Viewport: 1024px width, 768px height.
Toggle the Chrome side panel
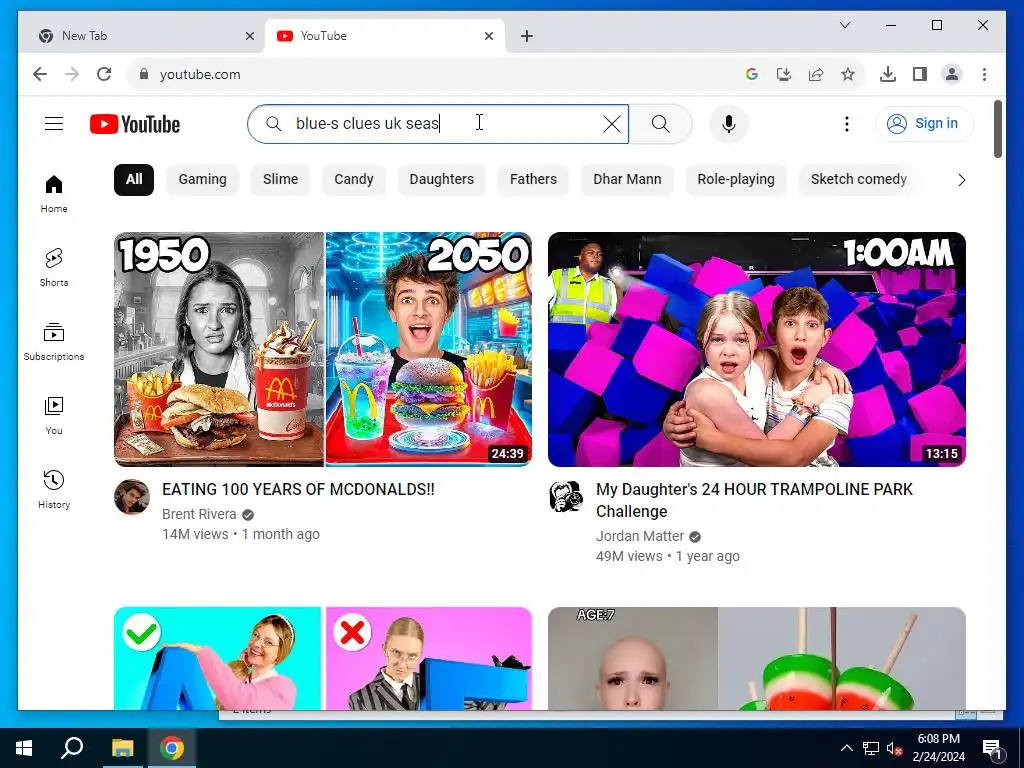pyautogui.click(x=920, y=74)
